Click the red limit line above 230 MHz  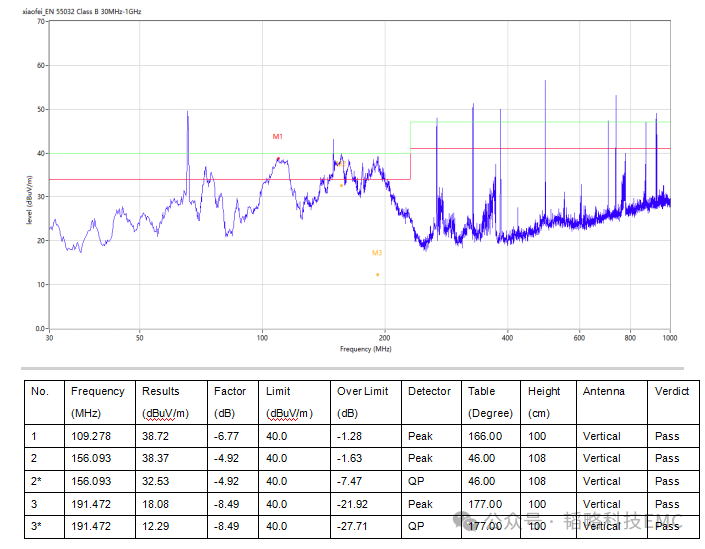[x=540, y=148]
